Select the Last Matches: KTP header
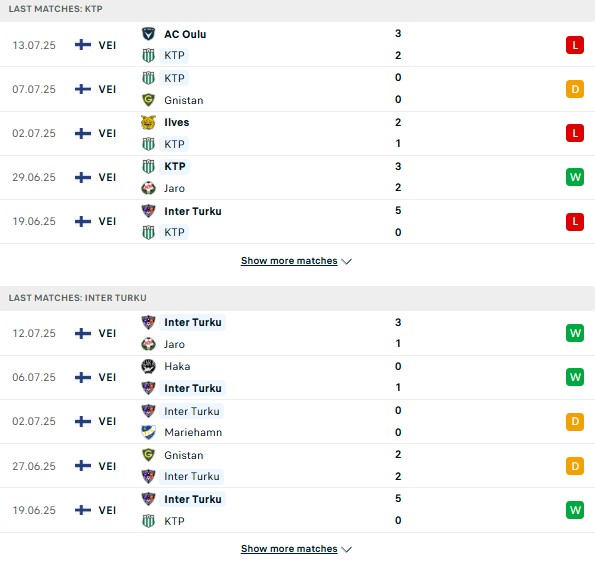 [55, 9]
